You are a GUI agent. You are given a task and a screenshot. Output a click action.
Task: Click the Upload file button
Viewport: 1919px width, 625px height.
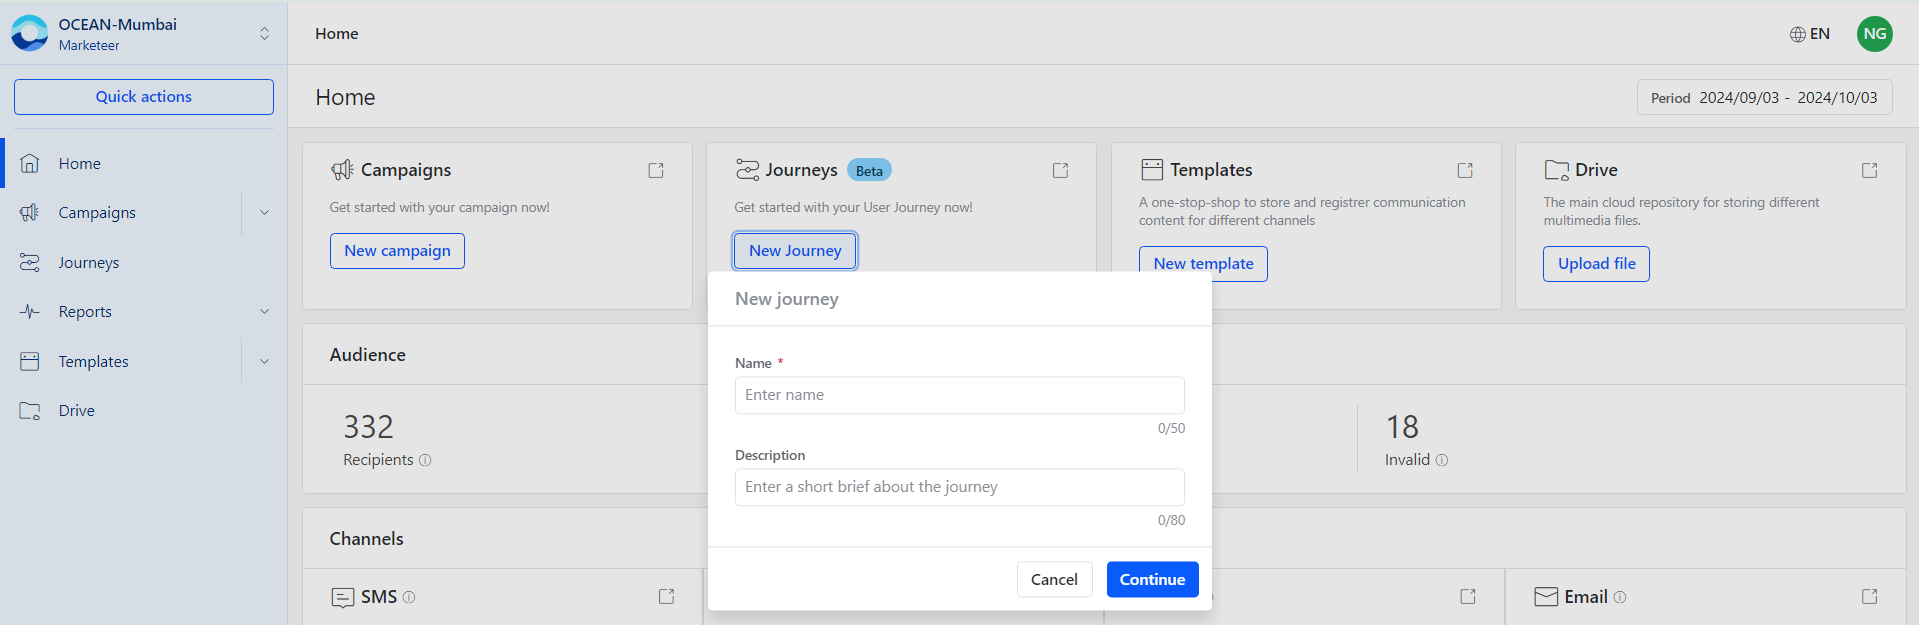[x=1596, y=264]
